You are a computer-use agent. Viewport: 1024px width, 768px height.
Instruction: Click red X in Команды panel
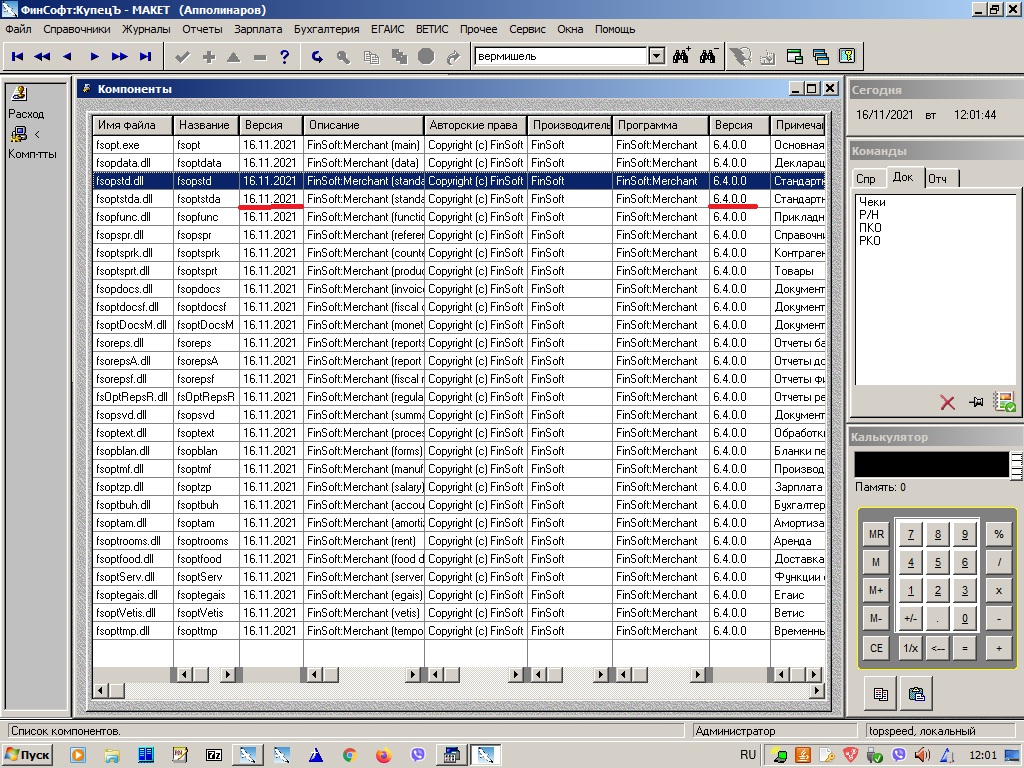pyautogui.click(x=947, y=403)
